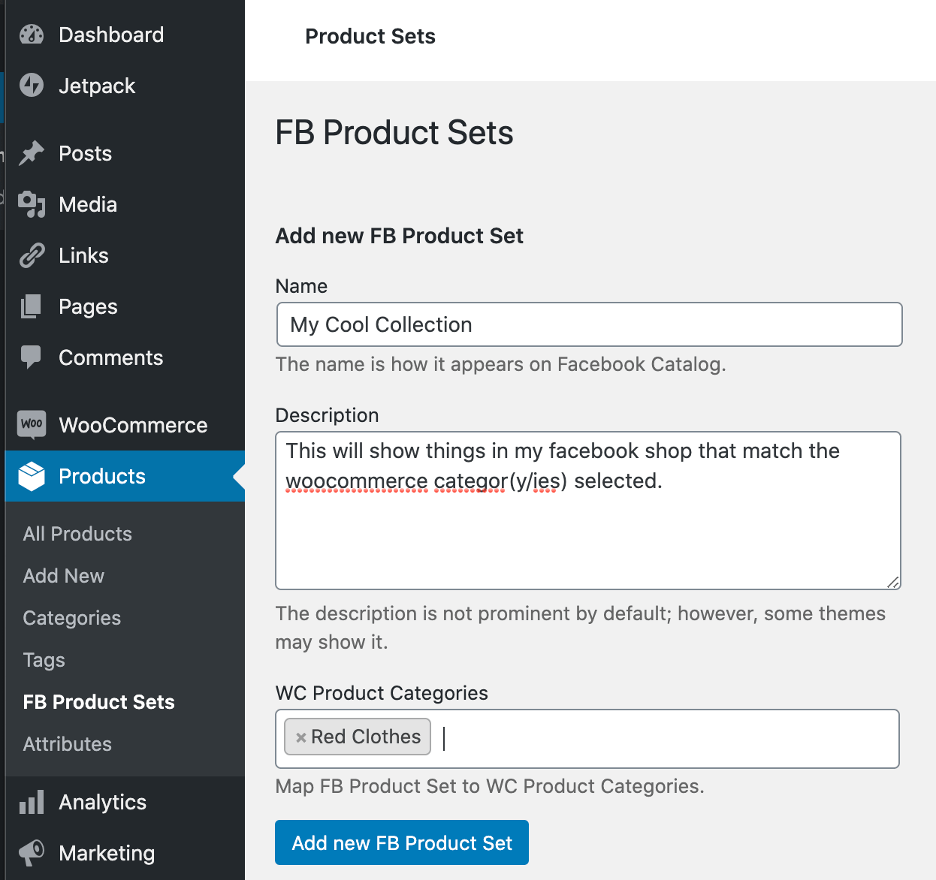
Task: Click the Add new FB Product Set button
Action: pos(401,842)
